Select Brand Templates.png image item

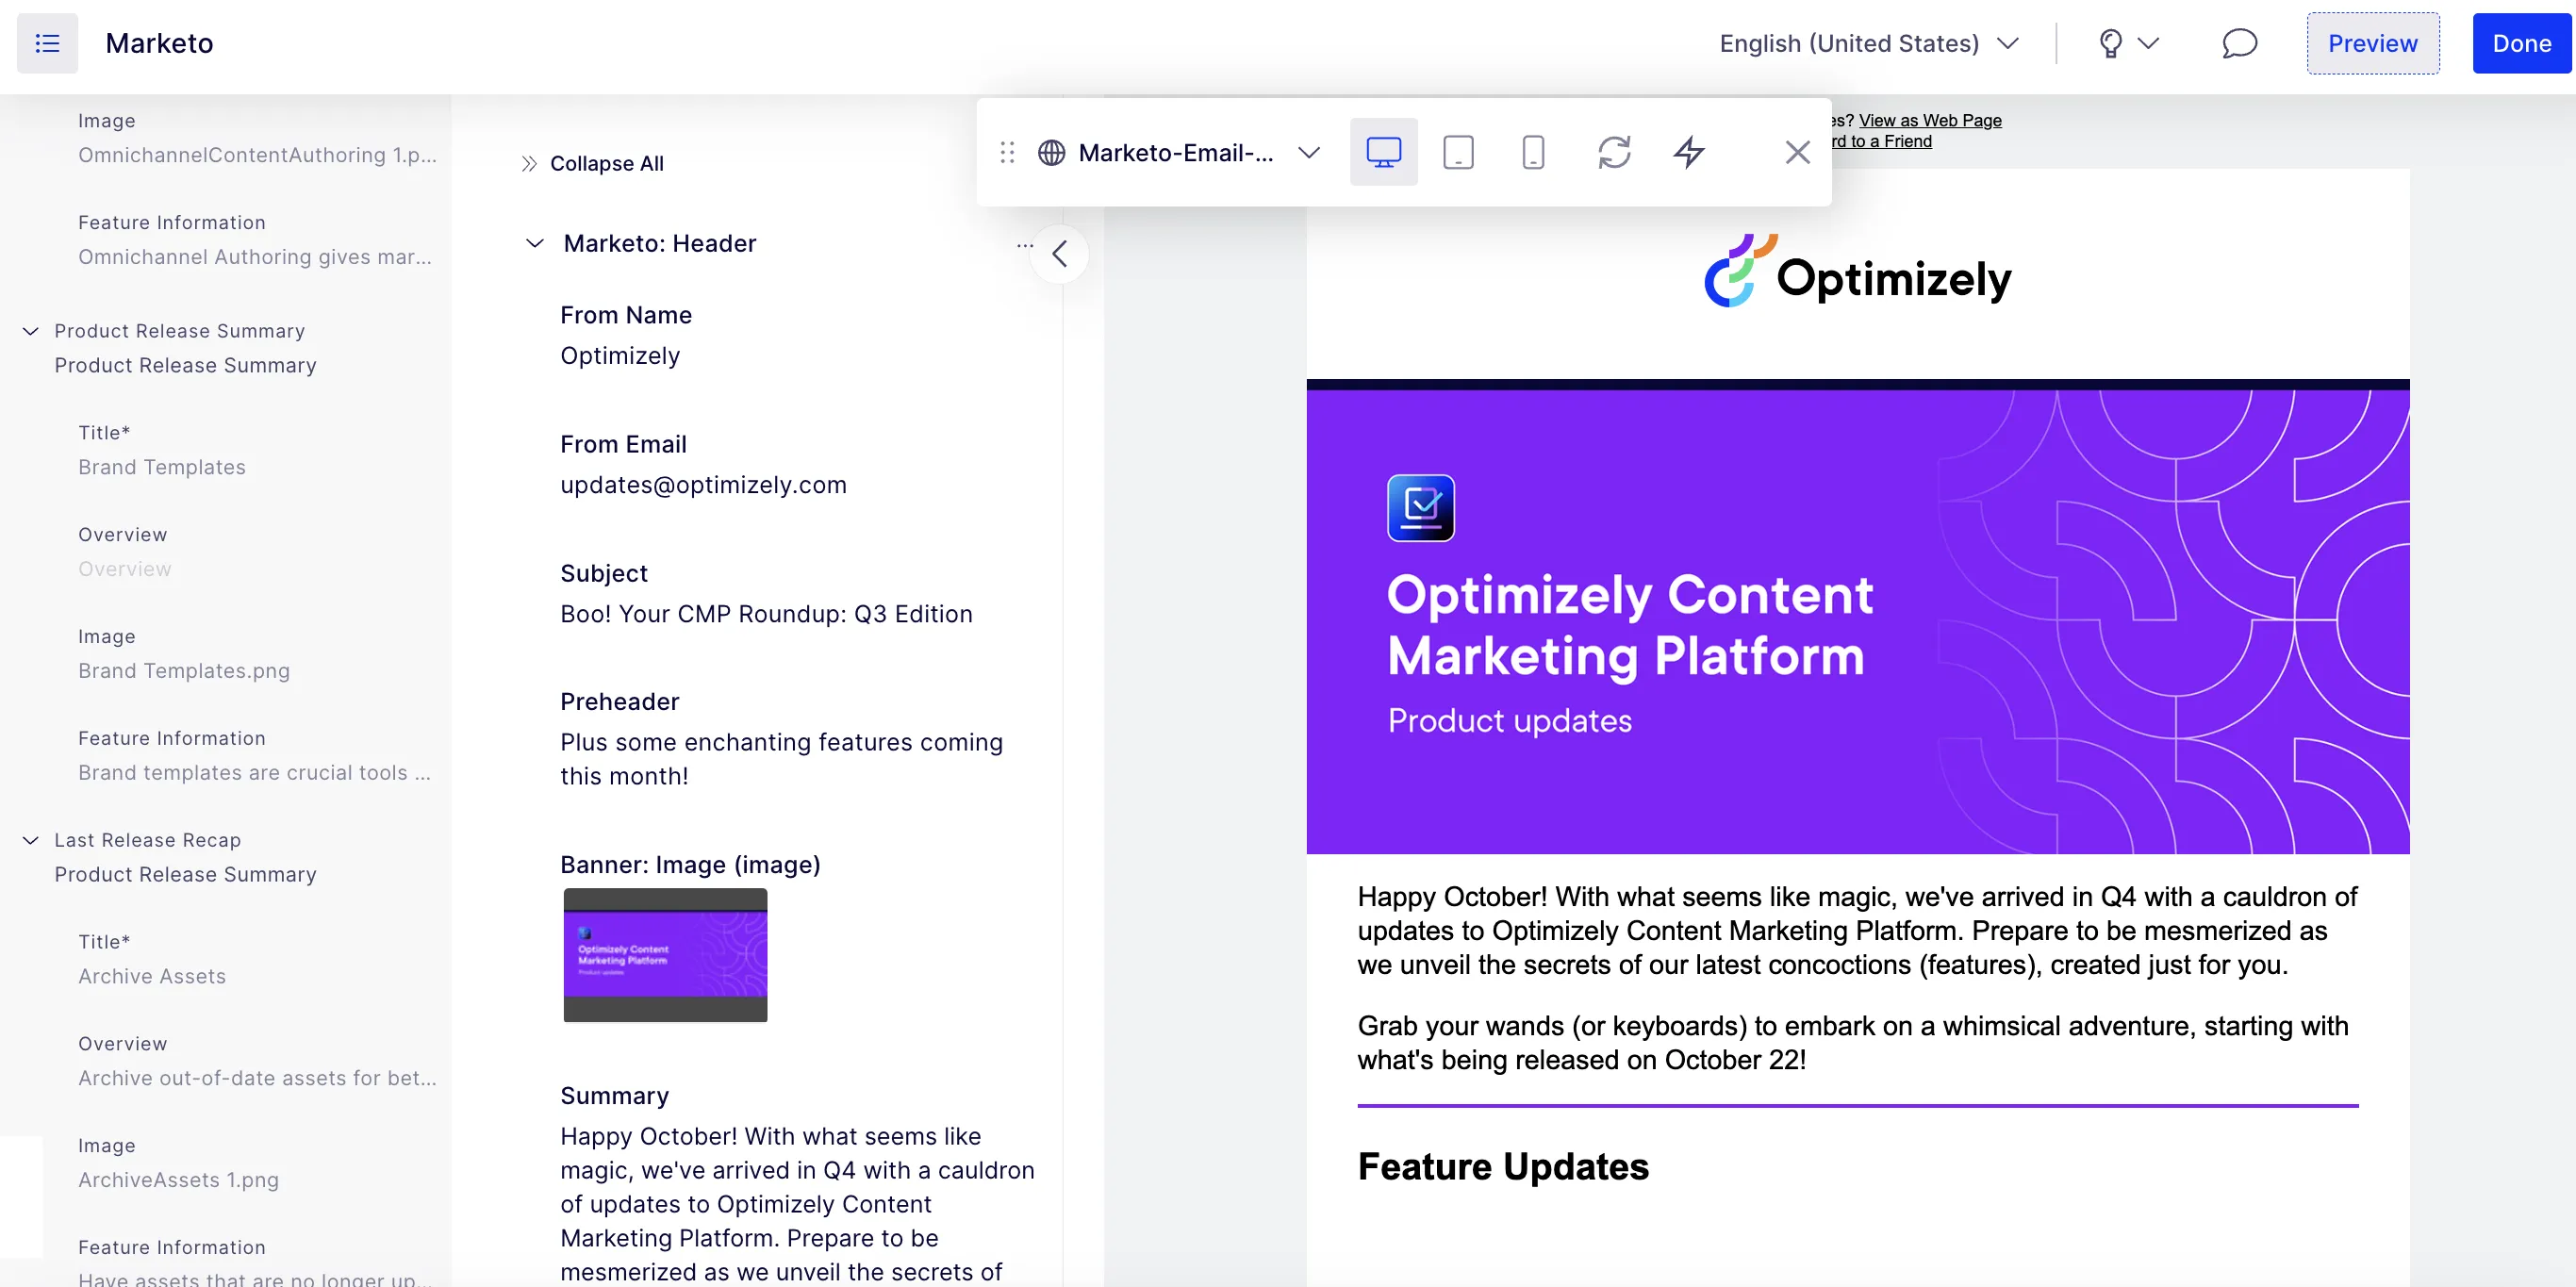pyautogui.click(x=184, y=671)
